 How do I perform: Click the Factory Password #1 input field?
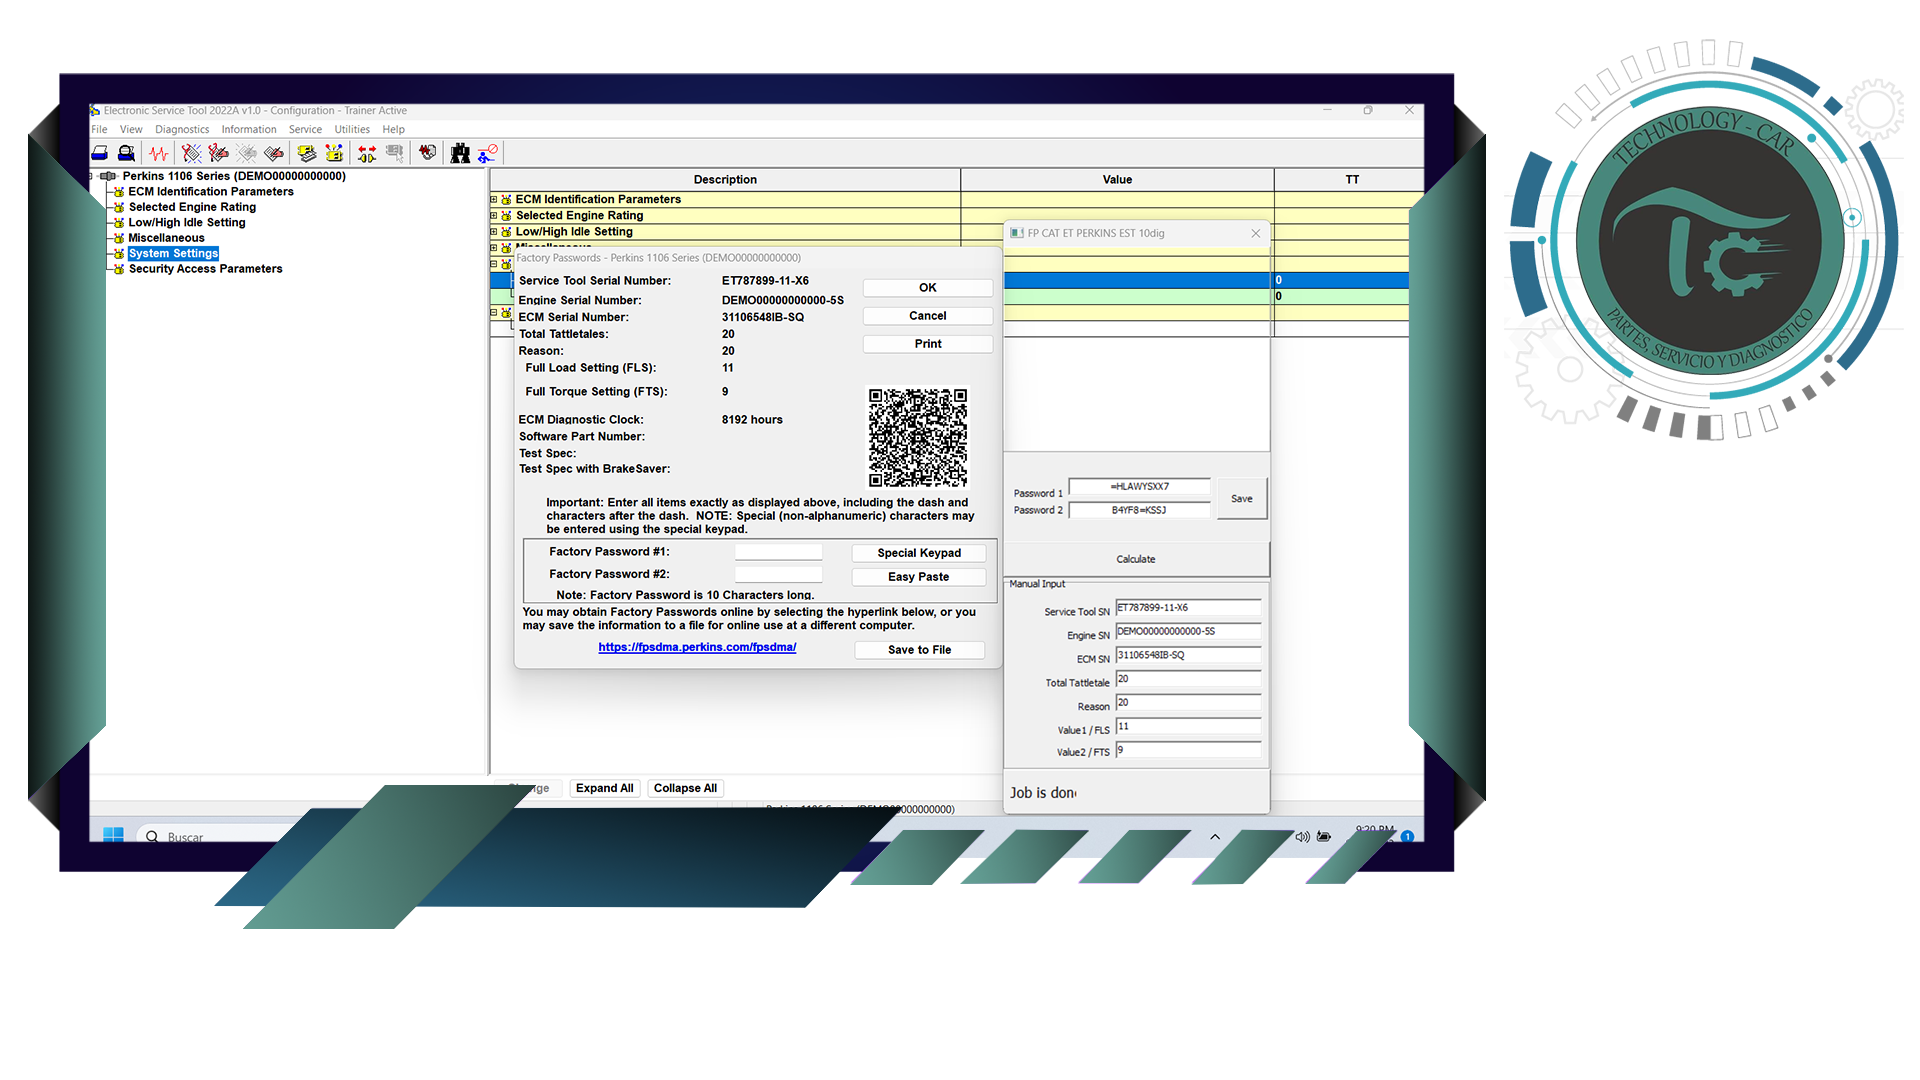point(779,552)
